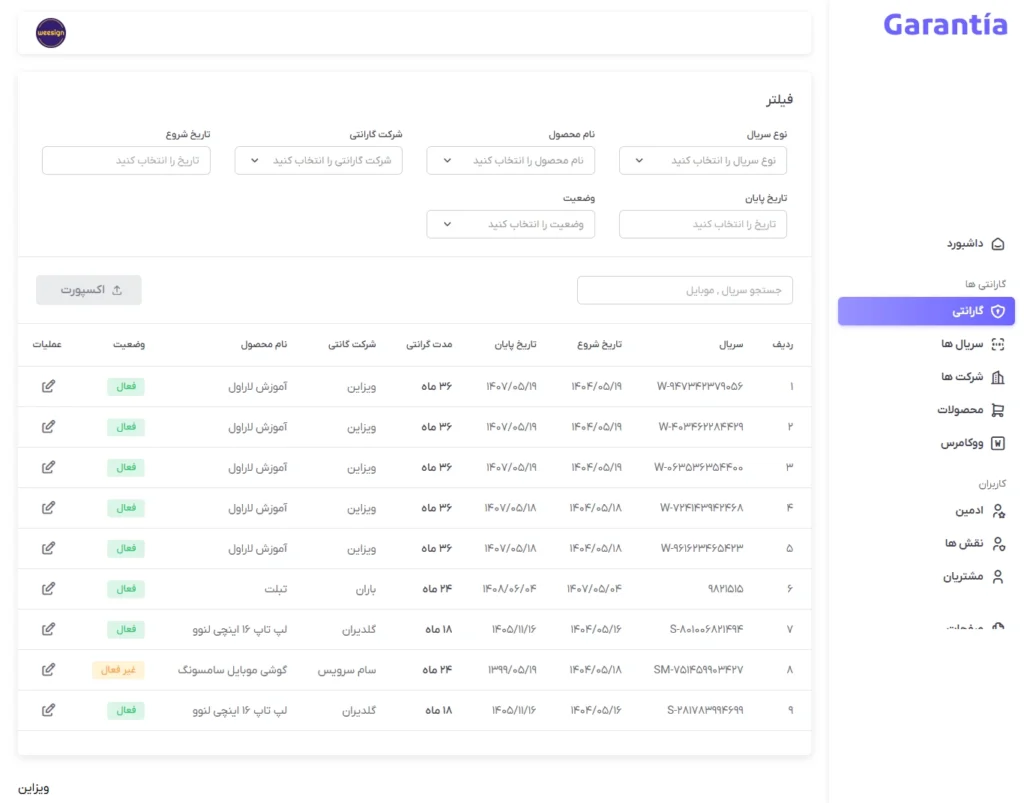Click the WooCommerce icon in sidebar
The height and width of the screenshot is (803, 1024).
click(x=997, y=443)
